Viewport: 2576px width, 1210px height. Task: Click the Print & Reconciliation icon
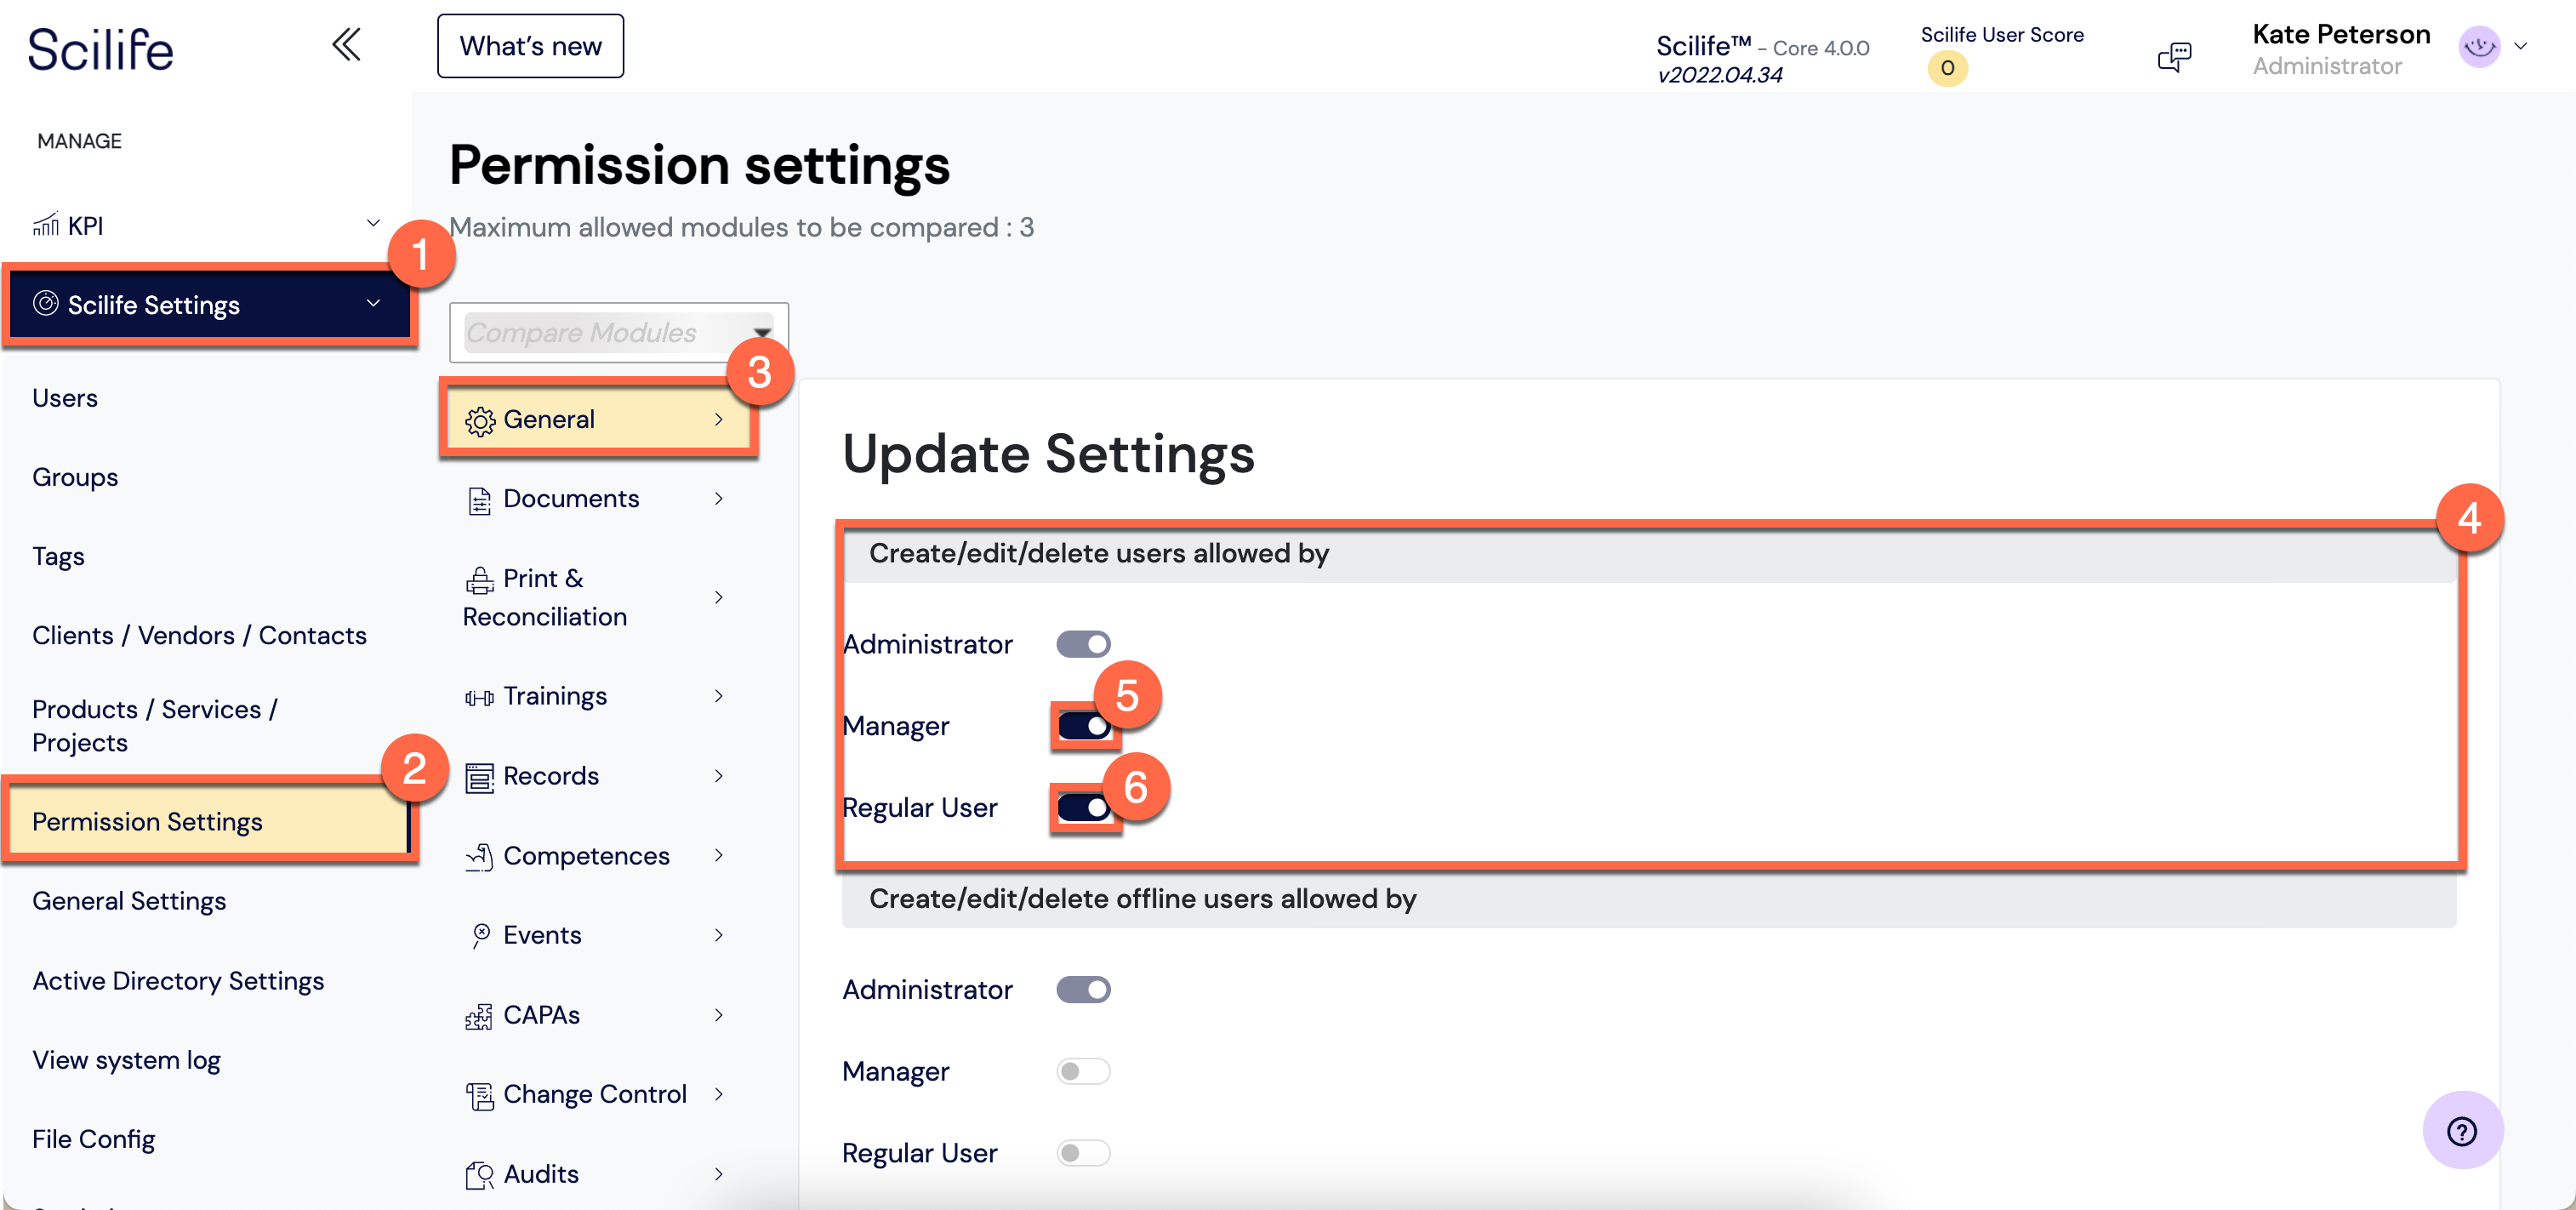479,578
